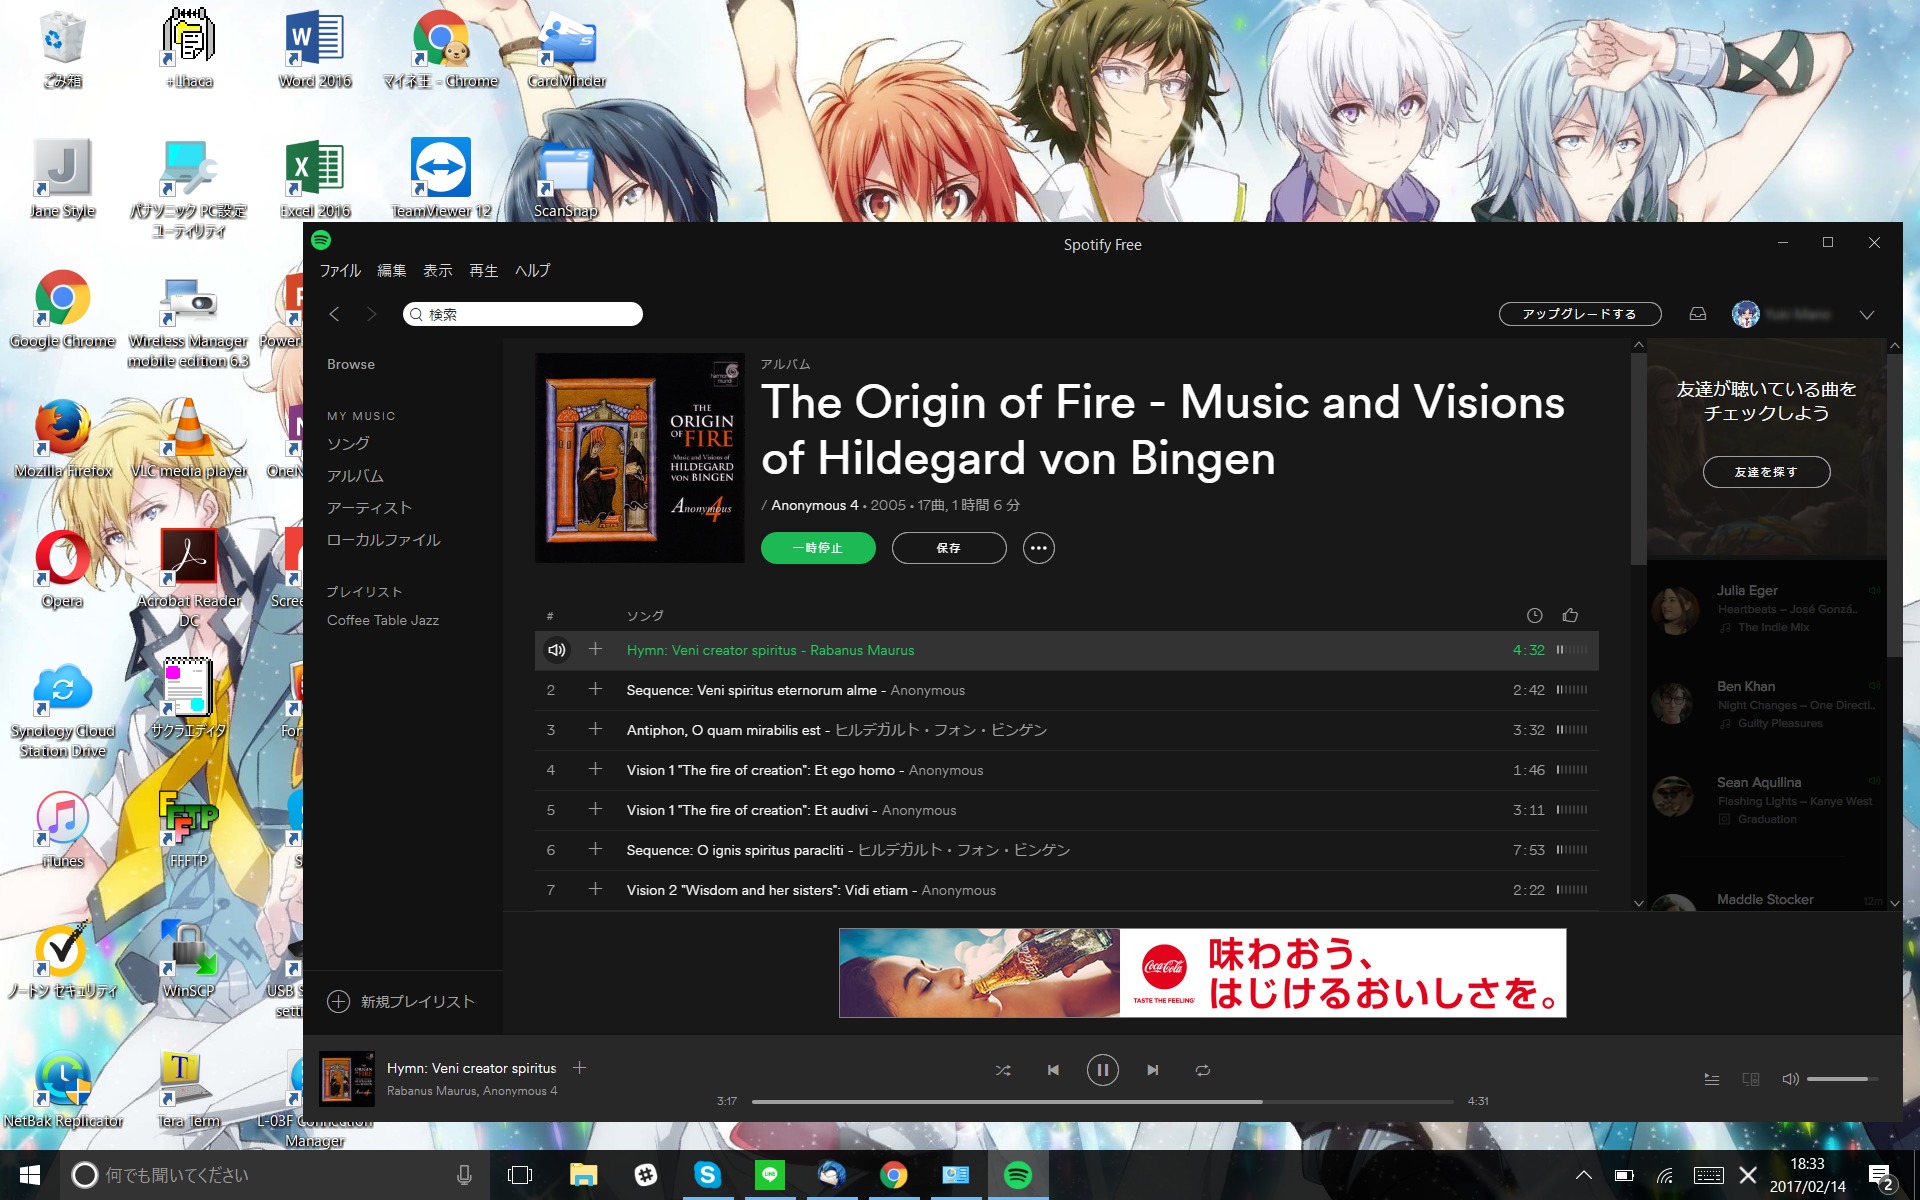This screenshot has width=1920, height=1200.
Task: Open the album's three-dot more menu
Action: coord(1038,548)
